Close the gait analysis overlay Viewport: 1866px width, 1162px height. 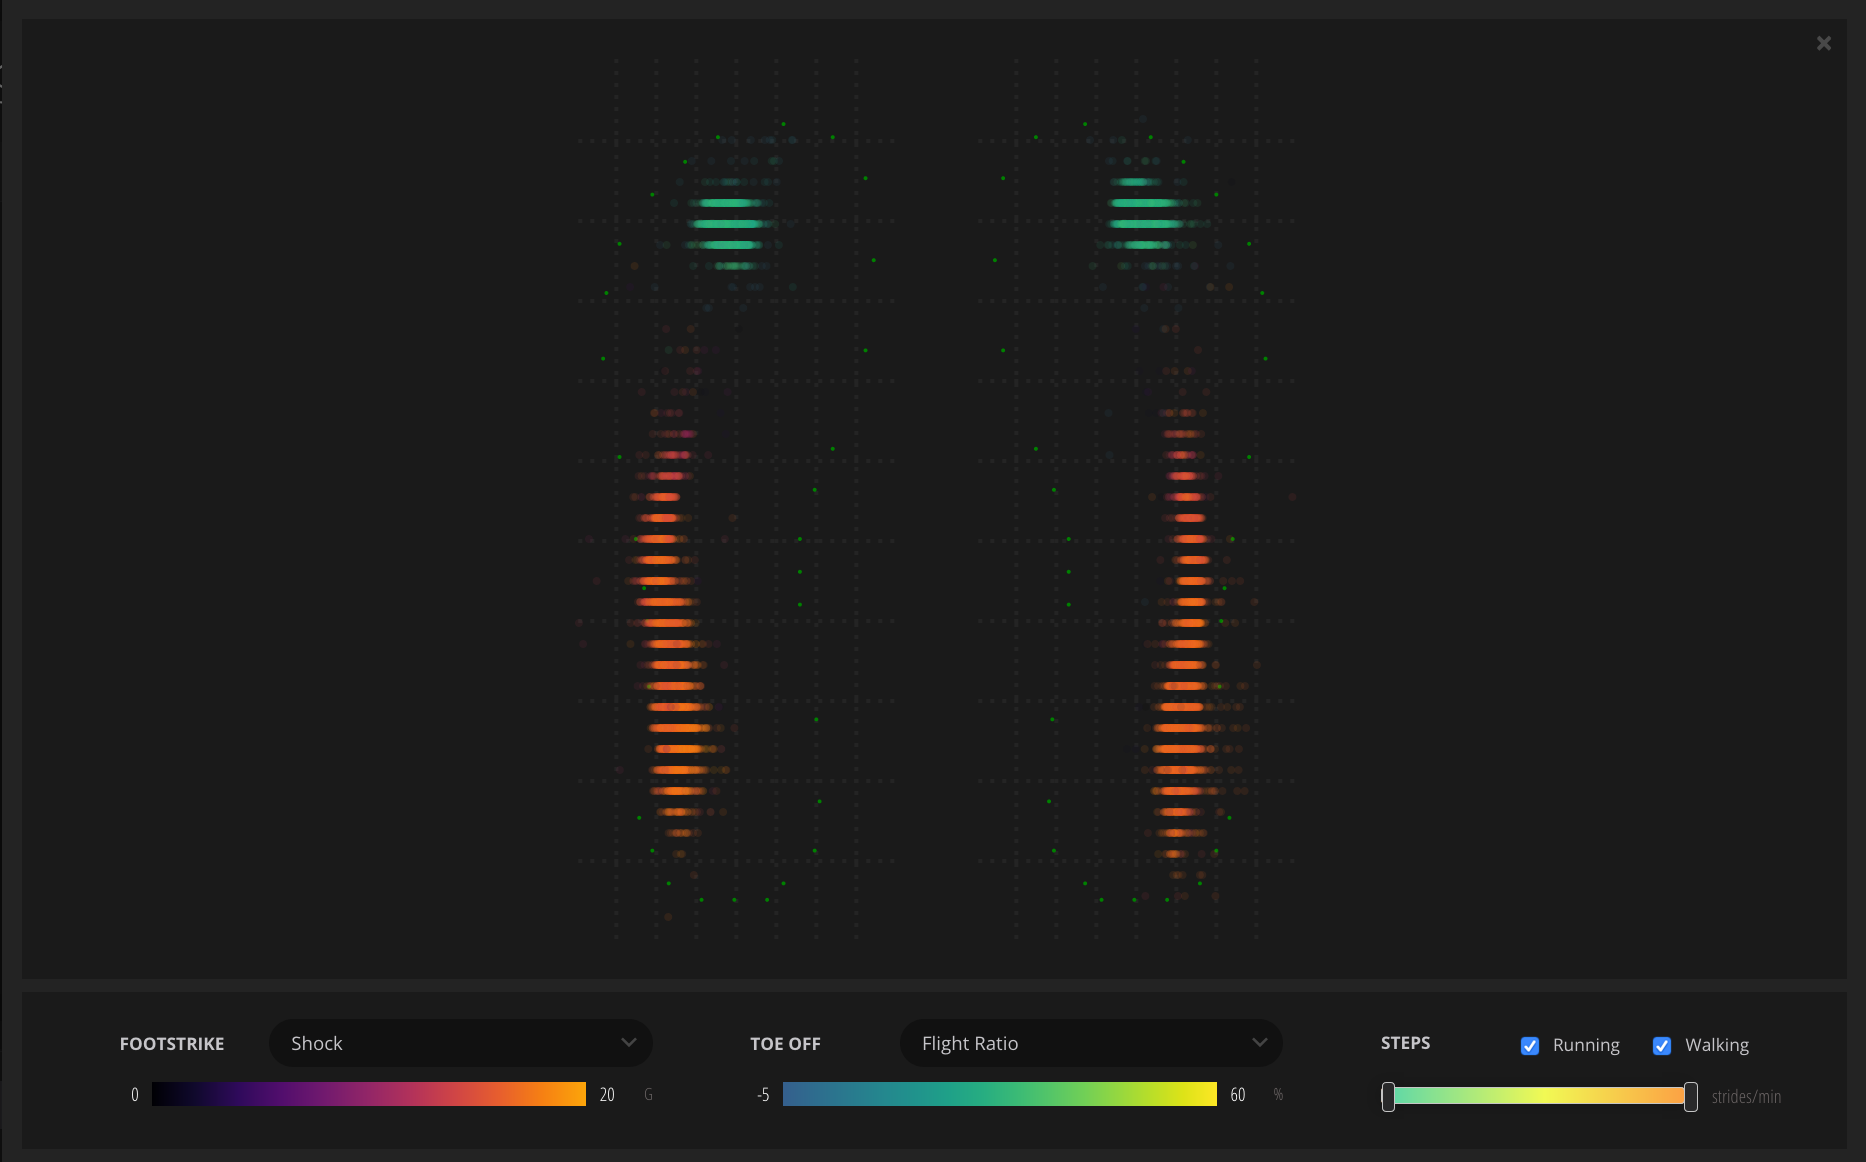pyautogui.click(x=1824, y=43)
